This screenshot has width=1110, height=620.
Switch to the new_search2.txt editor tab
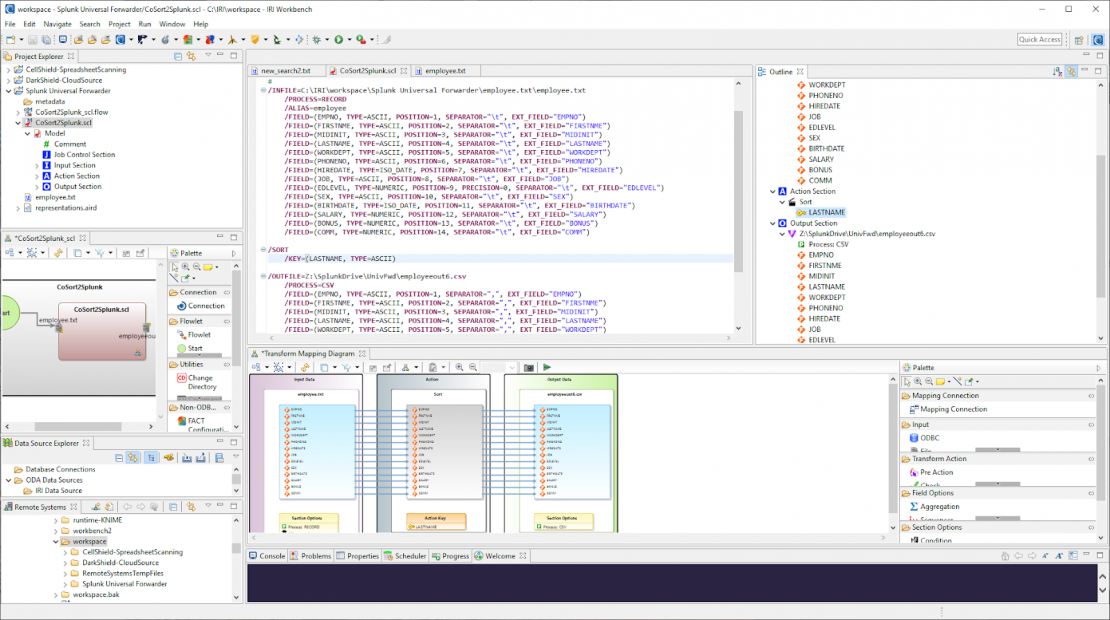pos(286,71)
